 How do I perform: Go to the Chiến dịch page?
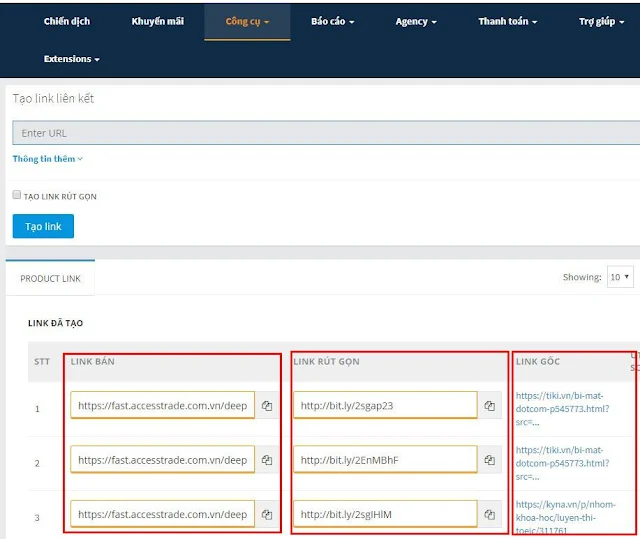point(67,22)
